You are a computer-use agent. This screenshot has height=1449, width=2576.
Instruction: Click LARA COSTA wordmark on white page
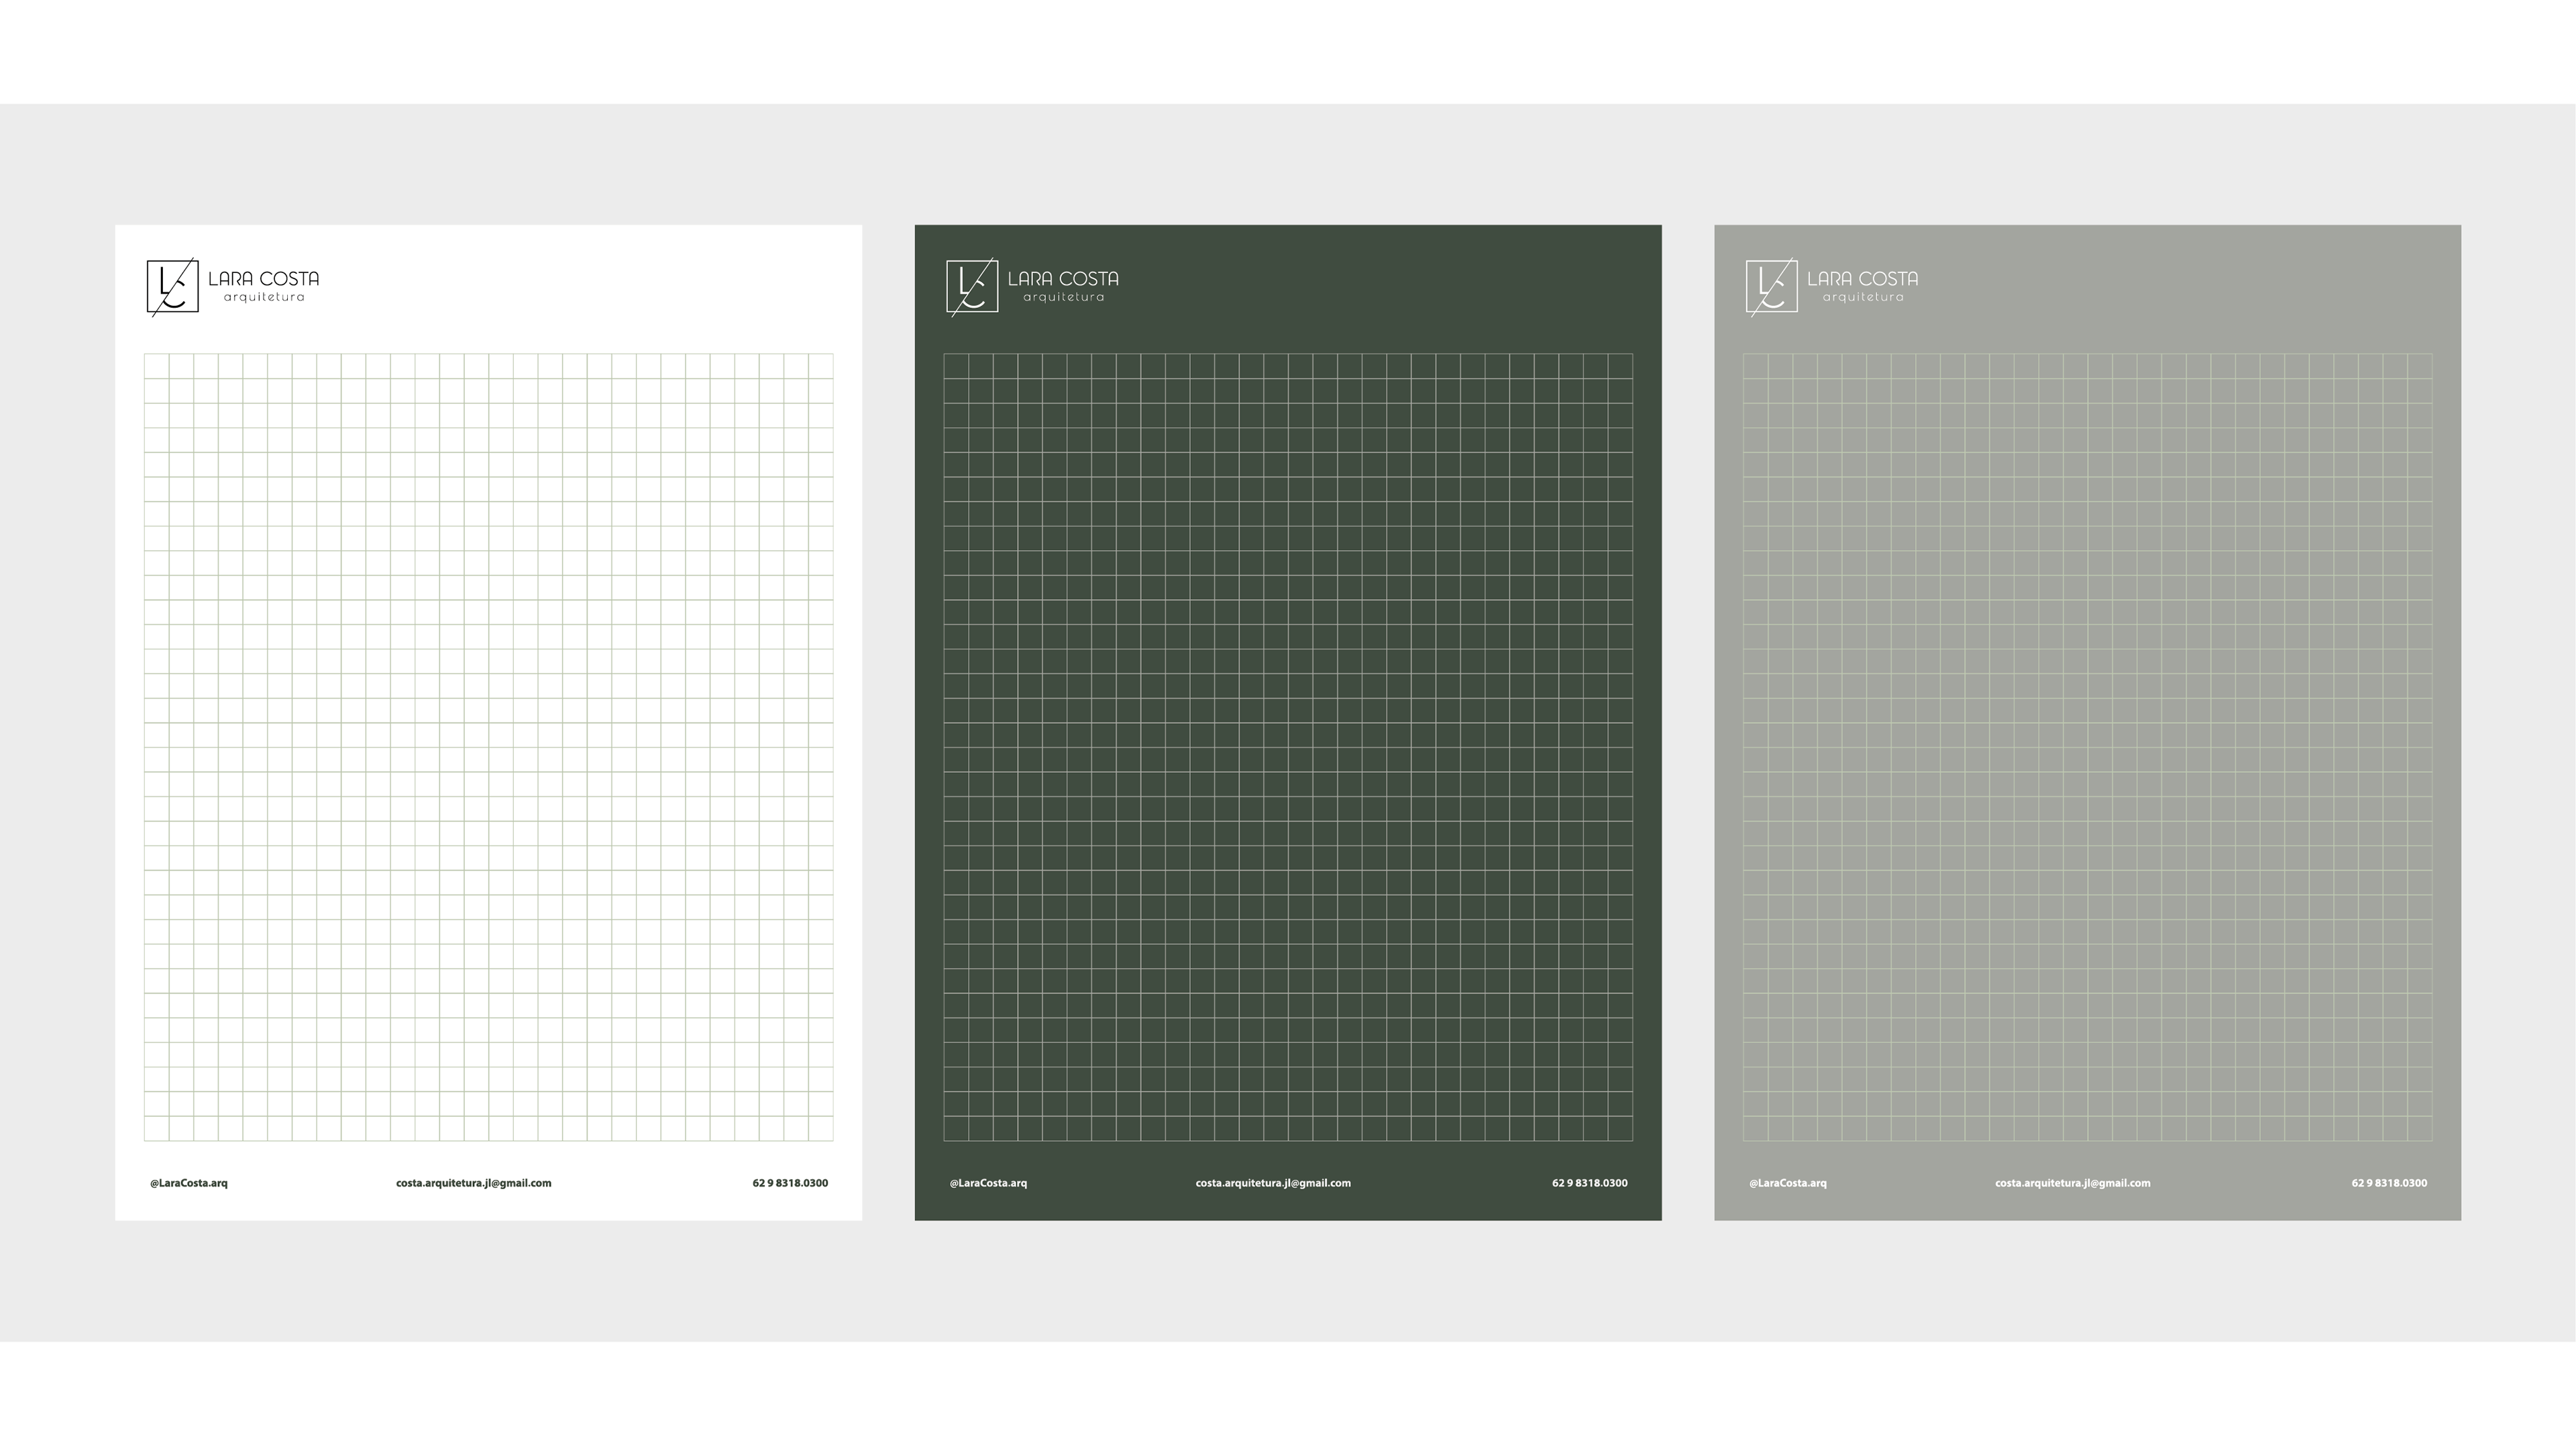click(x=264, y=279)
